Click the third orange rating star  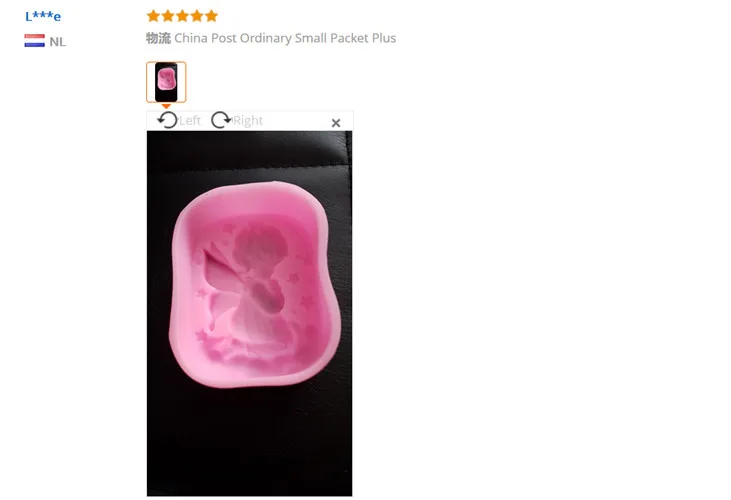point(182,16)
